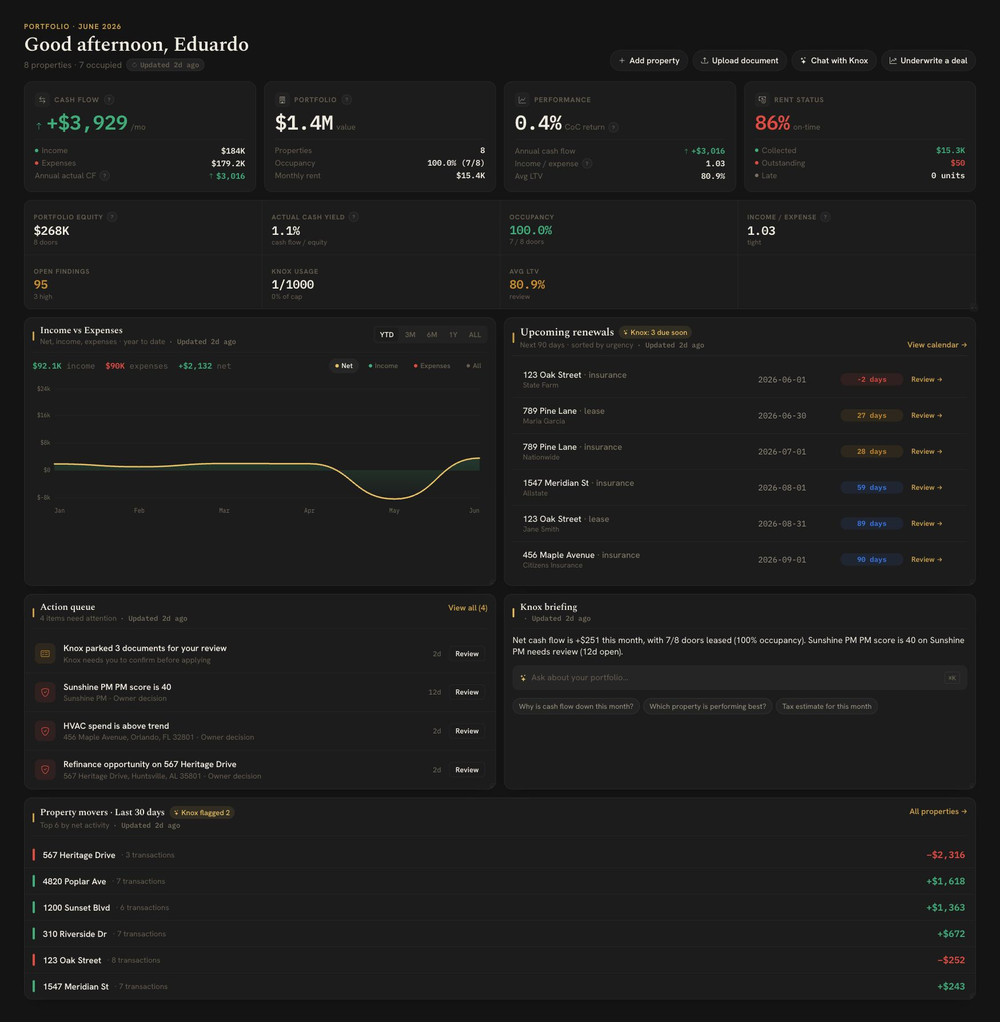Review 1547 Meridian St insurance renewal
The height and width of the screenshot is (1022, 1000).
926,488
